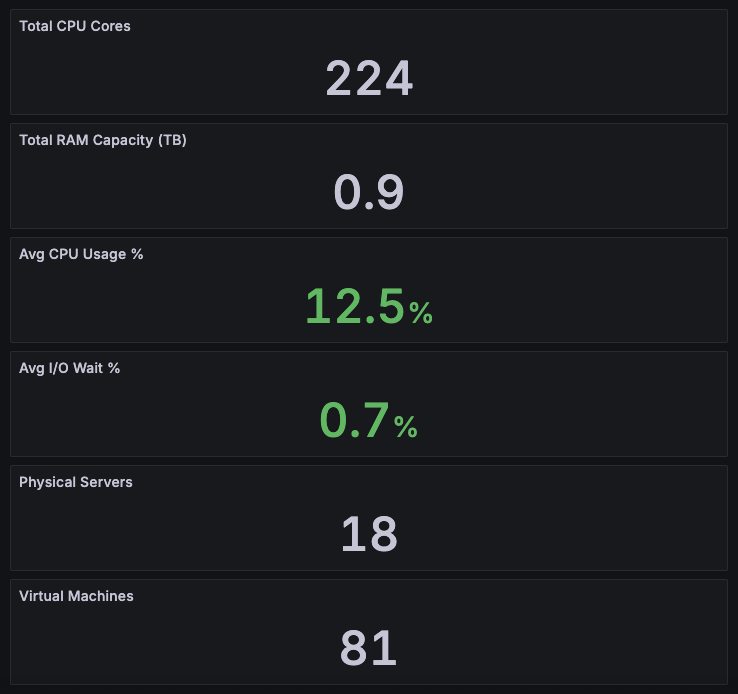Click blank area left of the 18 value

(x=160, y=534)
